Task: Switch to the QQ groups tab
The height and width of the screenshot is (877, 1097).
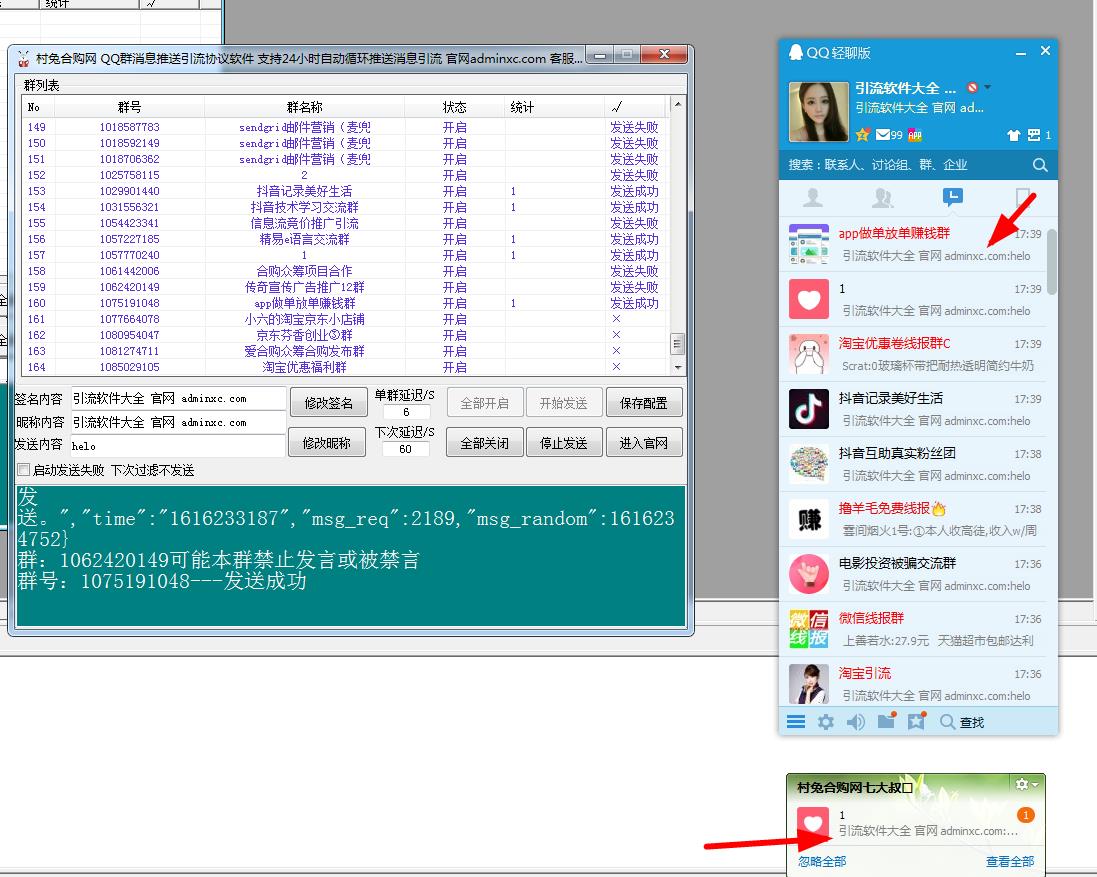Action: coord(882,197)
